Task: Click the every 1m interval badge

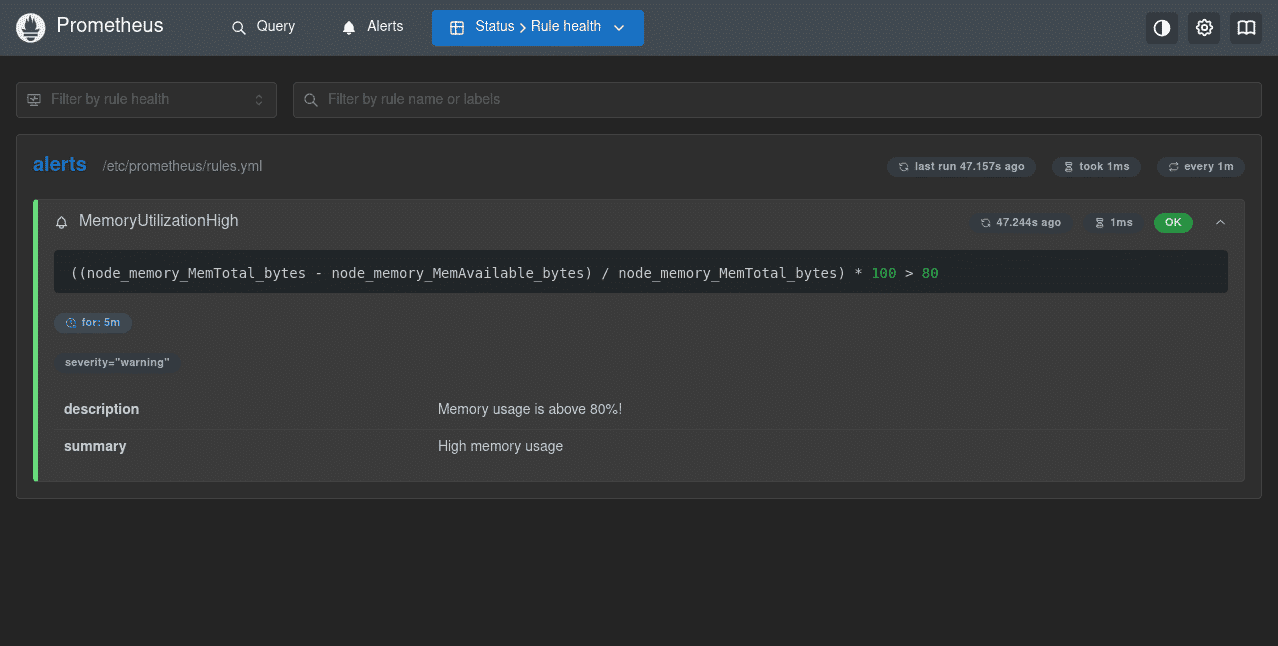Action: [x=1200, y=167]
